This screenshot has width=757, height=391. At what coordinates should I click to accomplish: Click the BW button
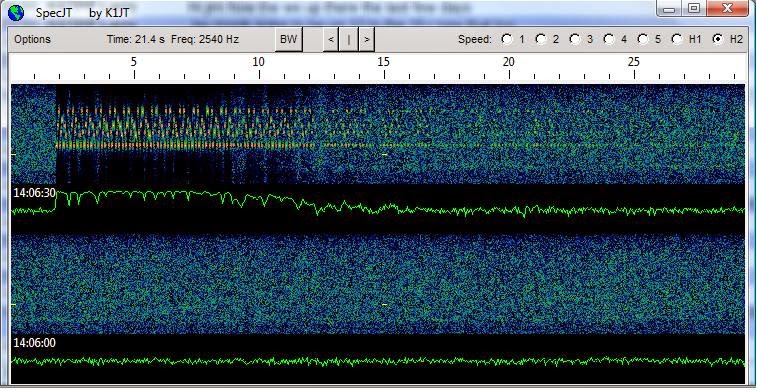288,40
